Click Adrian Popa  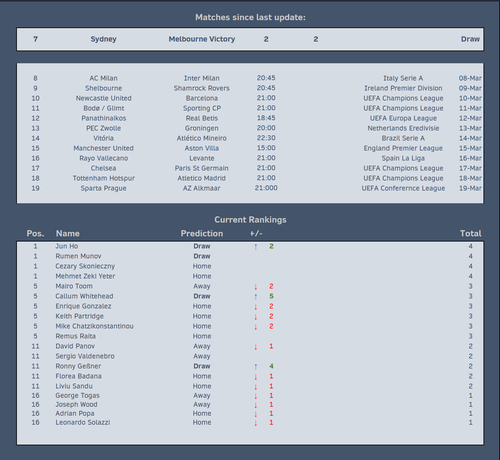[75, 413]
